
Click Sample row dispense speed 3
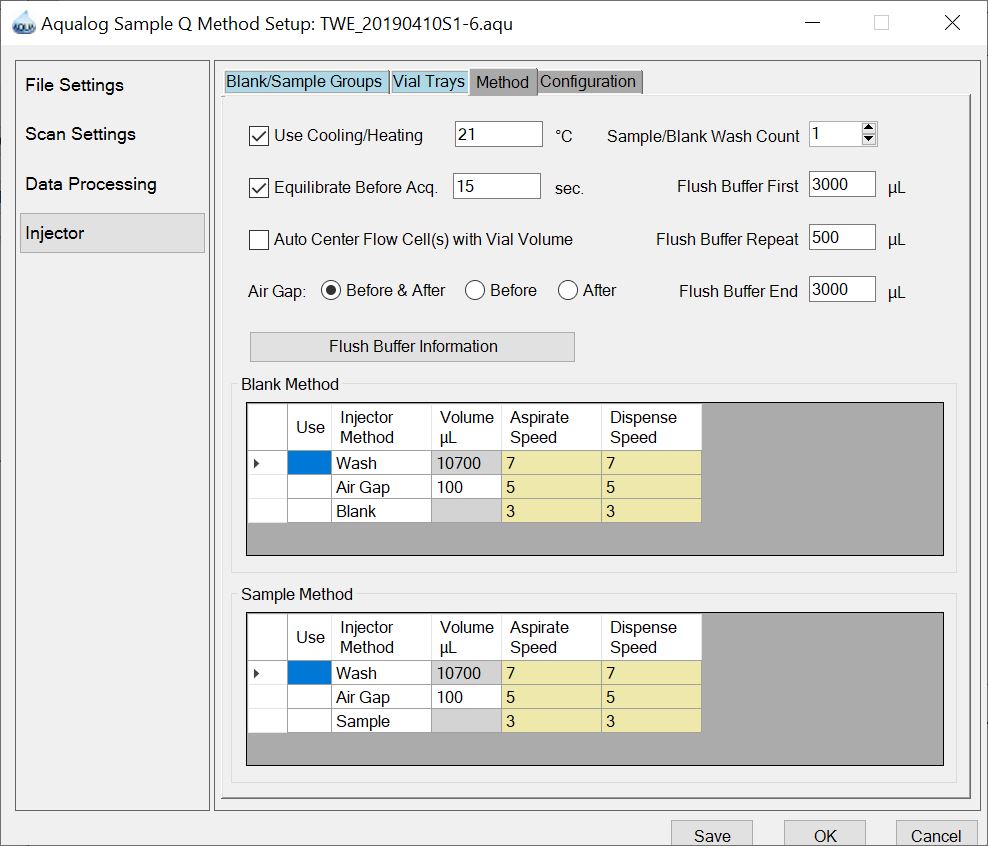click(652, 721)
